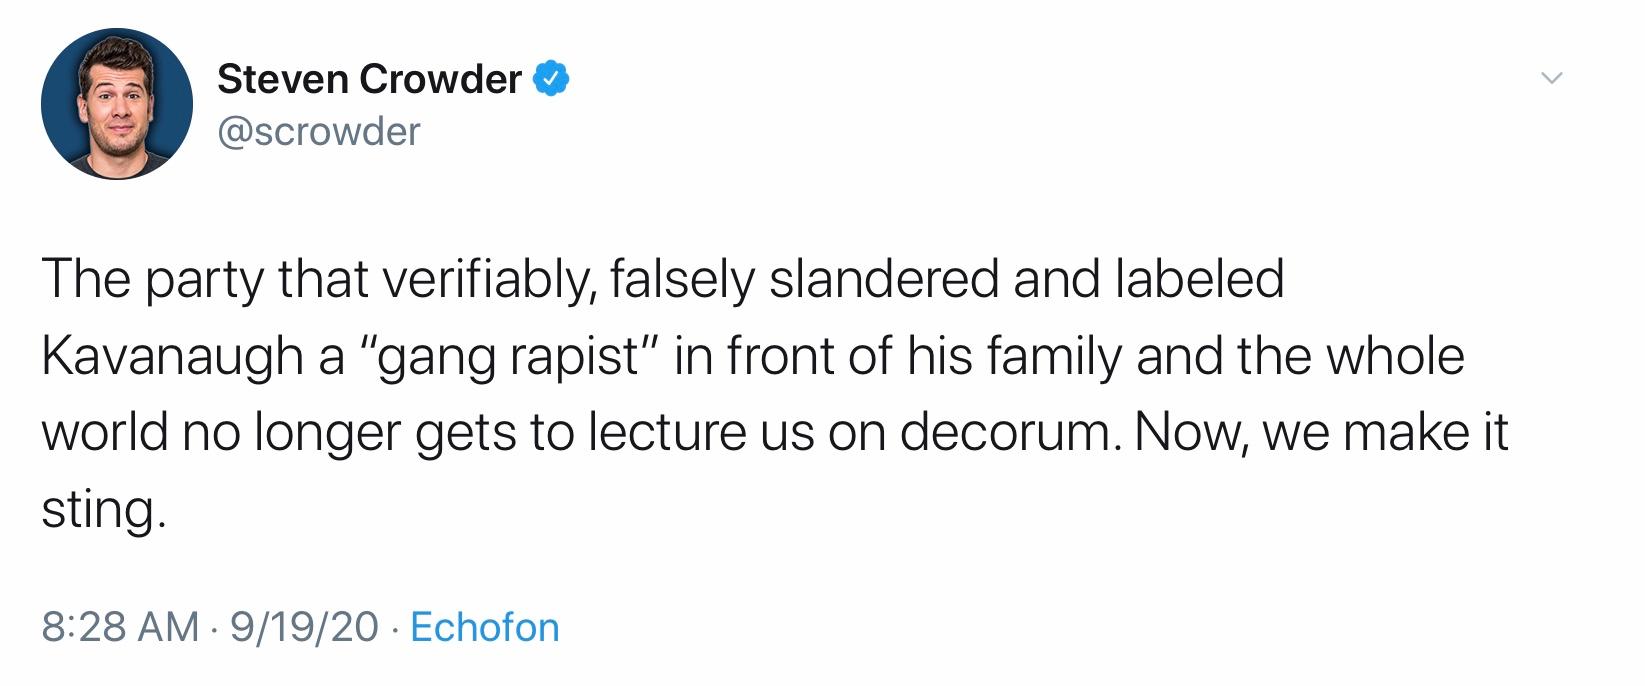Image resolution: width=1645 pixels, height=686 pixels.
Task: Click the blue verified badge
Action: (551, 79)
